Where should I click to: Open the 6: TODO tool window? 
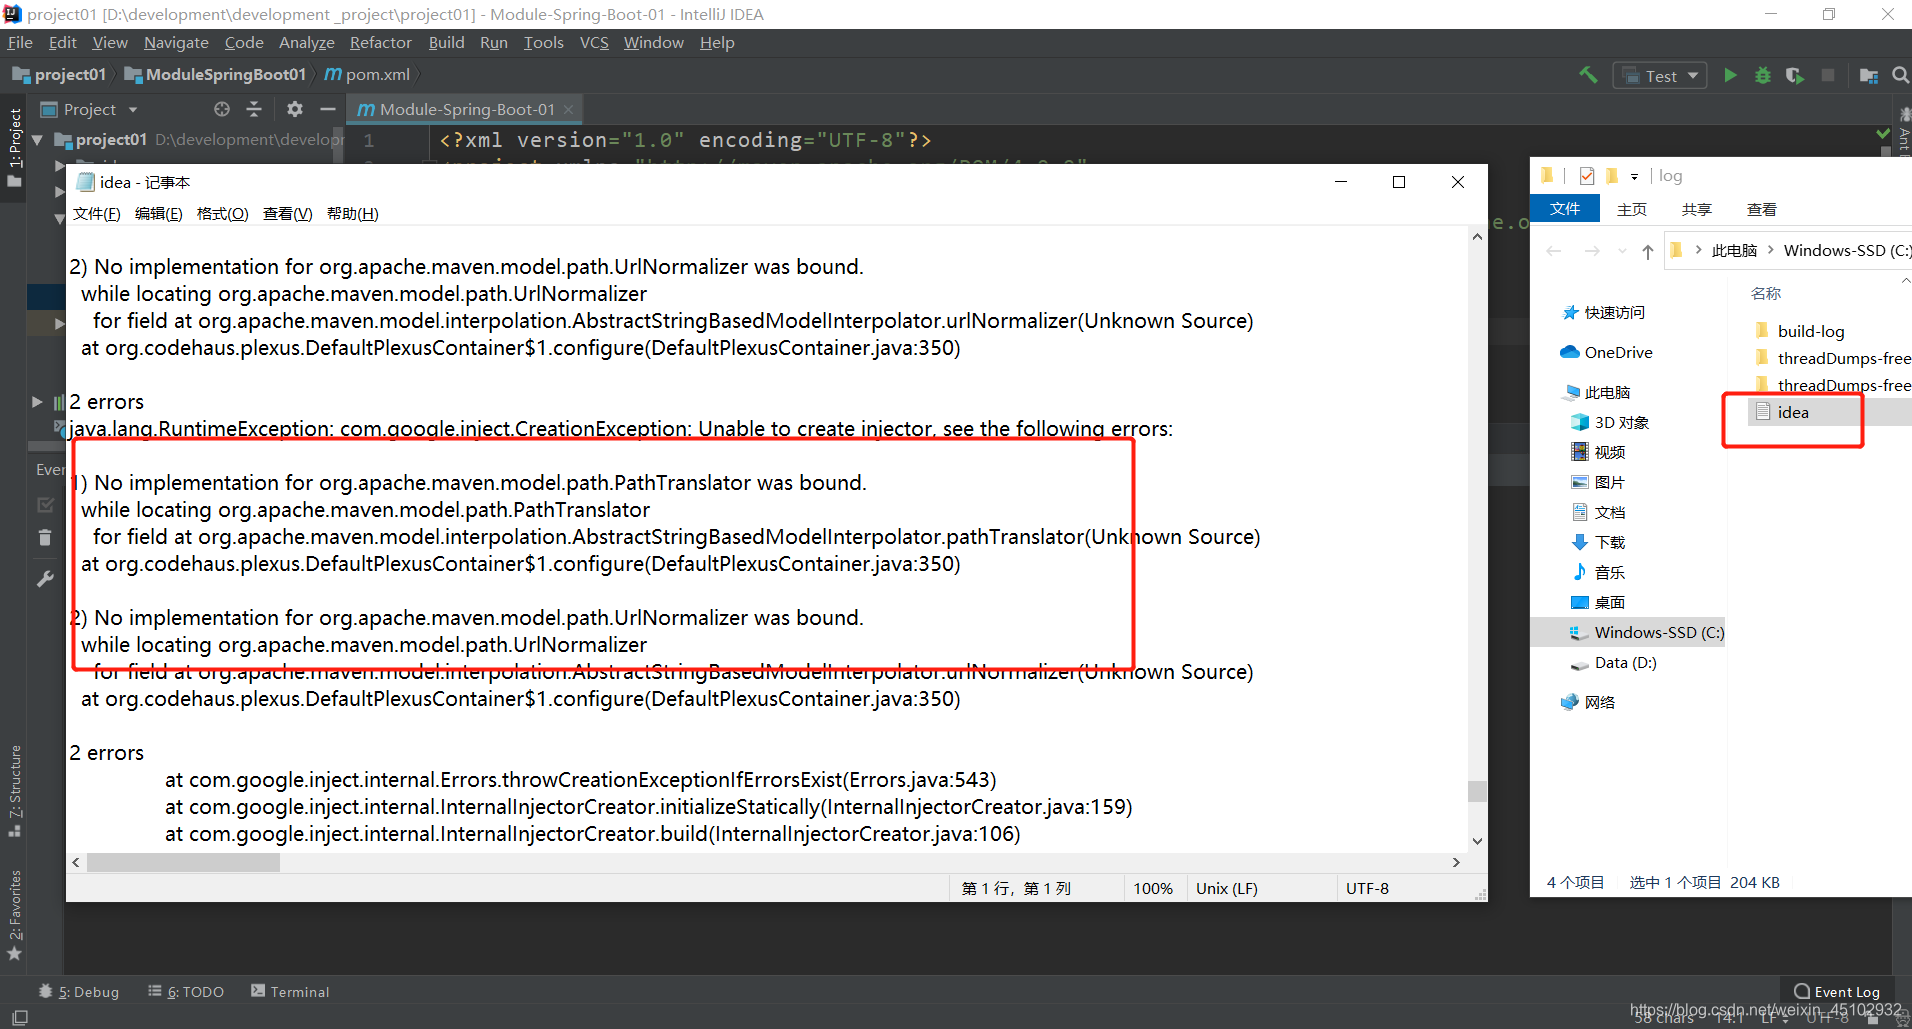[186, 991]
